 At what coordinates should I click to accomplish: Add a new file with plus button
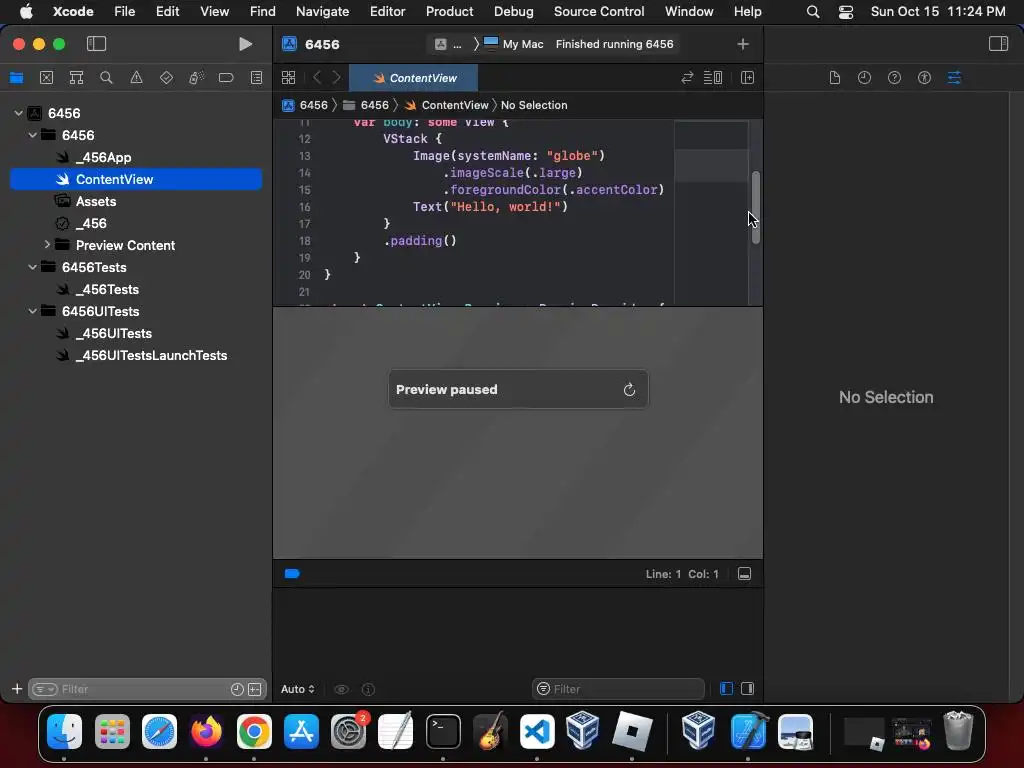click(17, 689)
